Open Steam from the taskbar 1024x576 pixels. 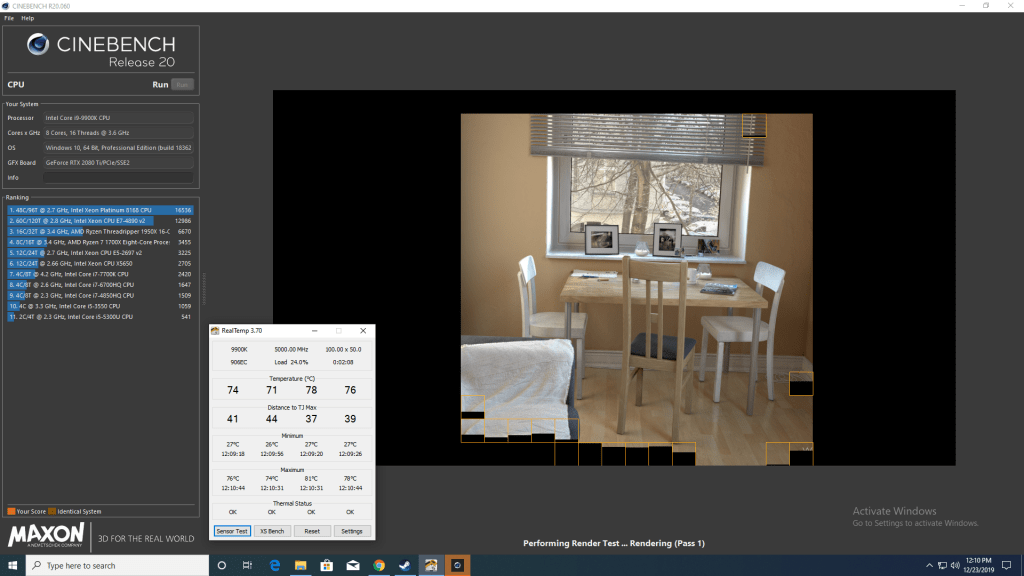coord(405,566)
